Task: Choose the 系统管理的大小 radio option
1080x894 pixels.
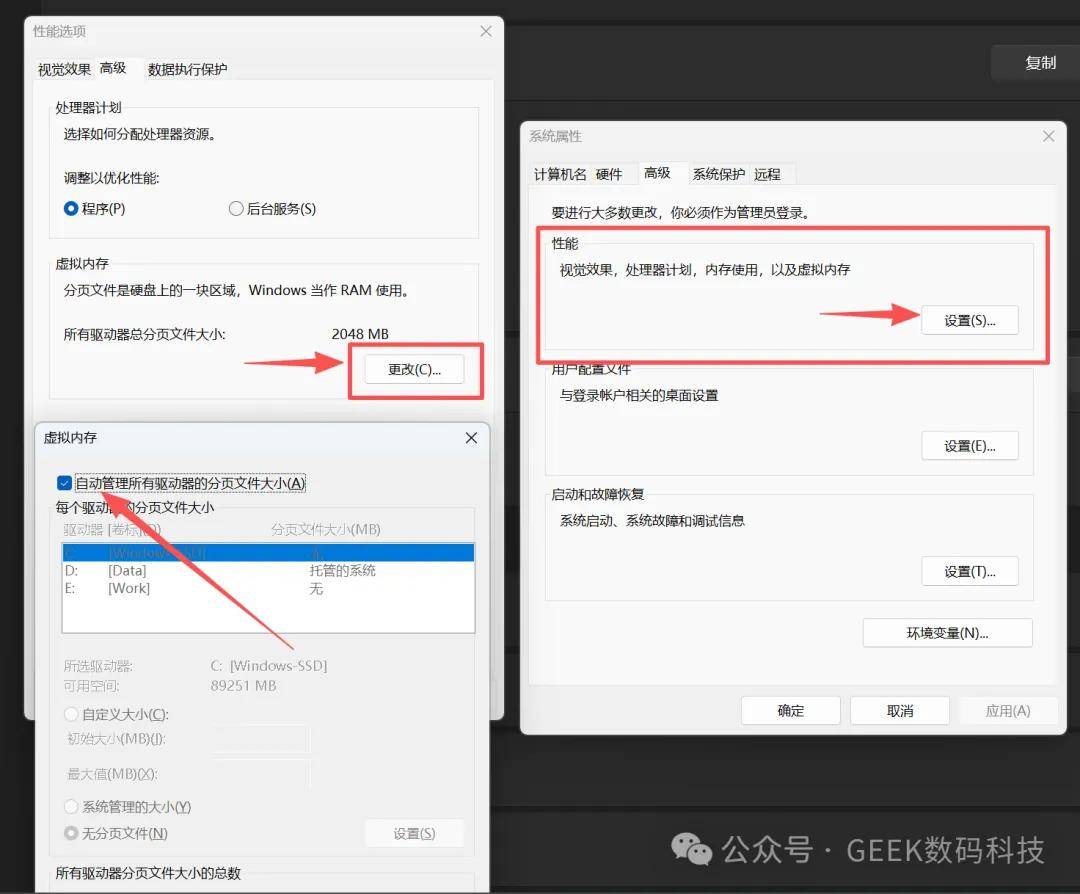Action: 71,806
